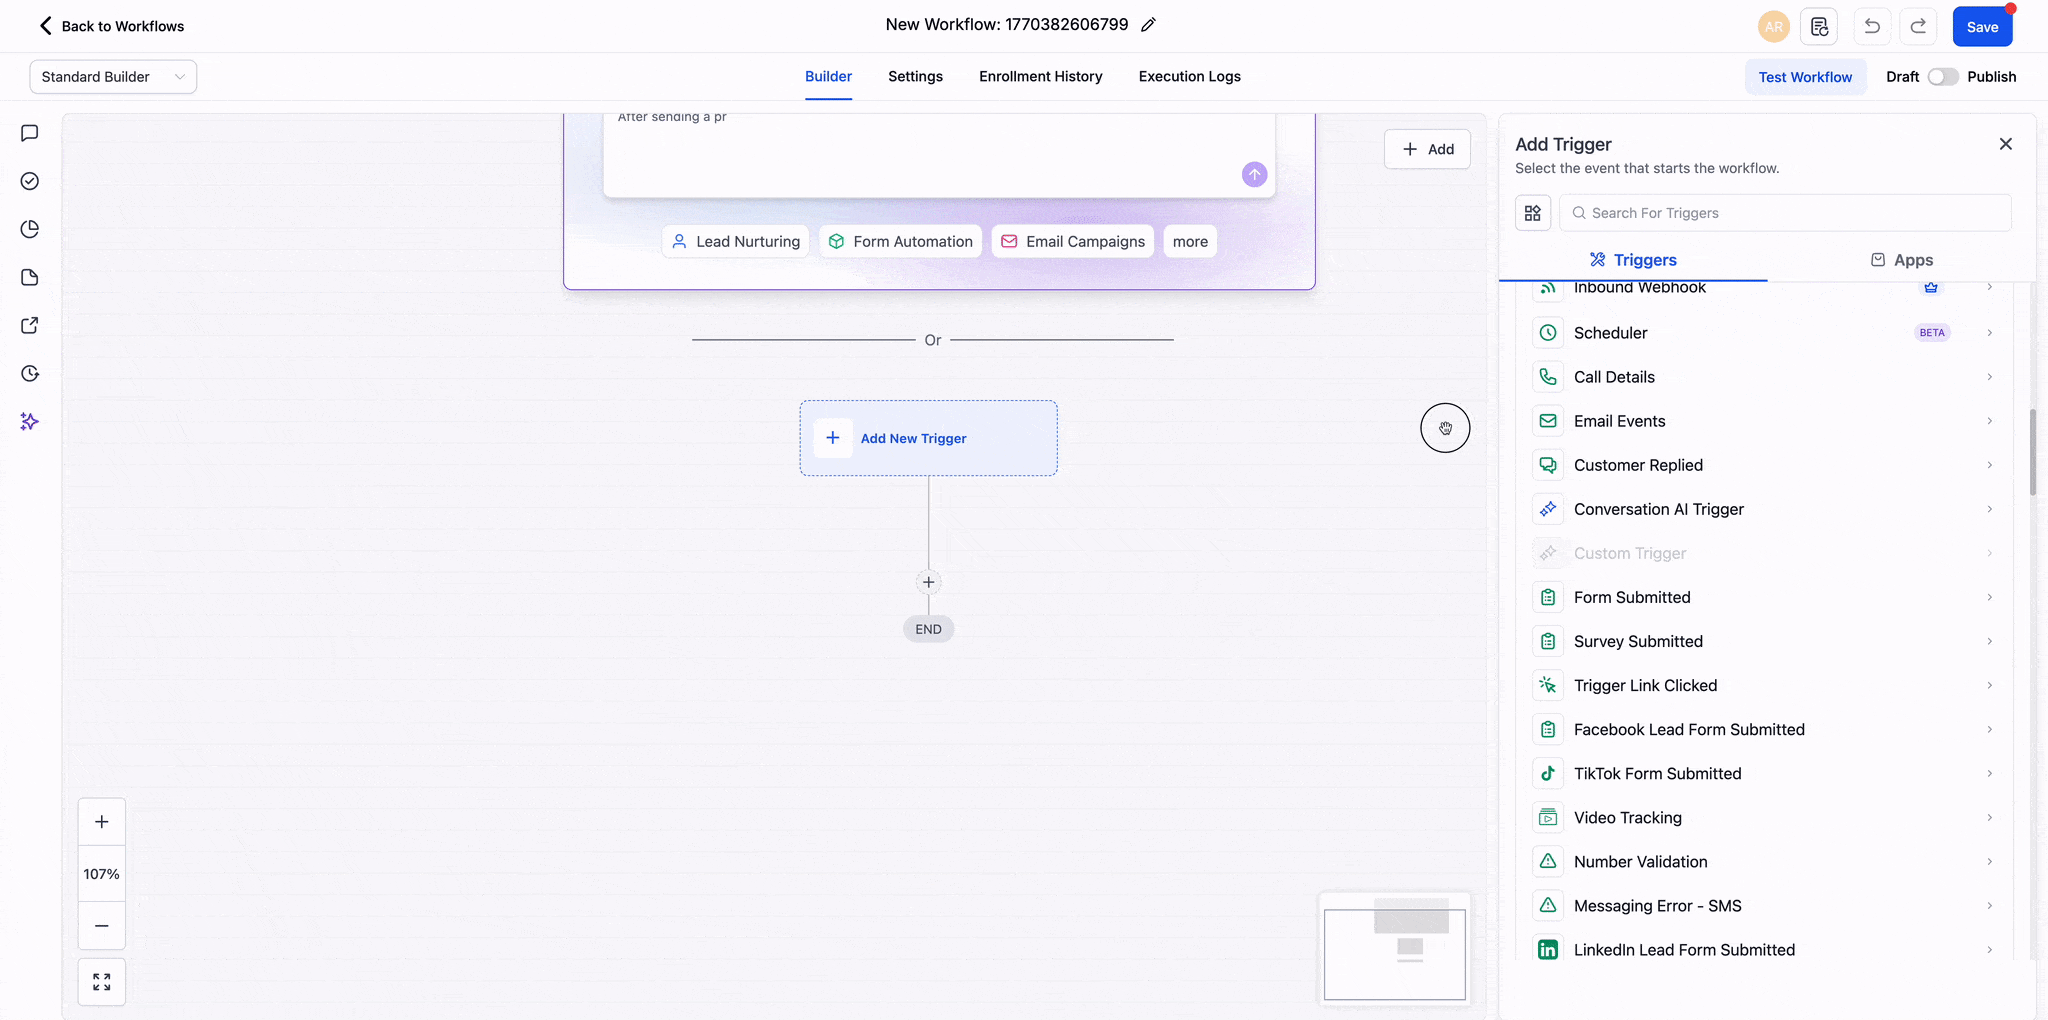Toggle the Draft/Publish switch
The width and height of the screenshot is (2048, 1020).
(1942, 77)
